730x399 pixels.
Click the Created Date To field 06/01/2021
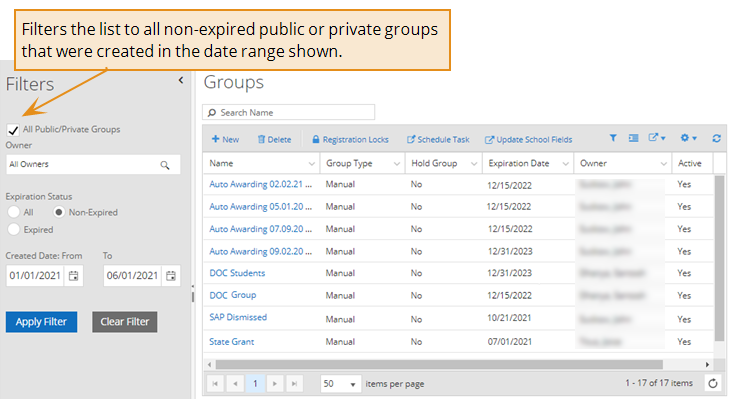[132, 276]
